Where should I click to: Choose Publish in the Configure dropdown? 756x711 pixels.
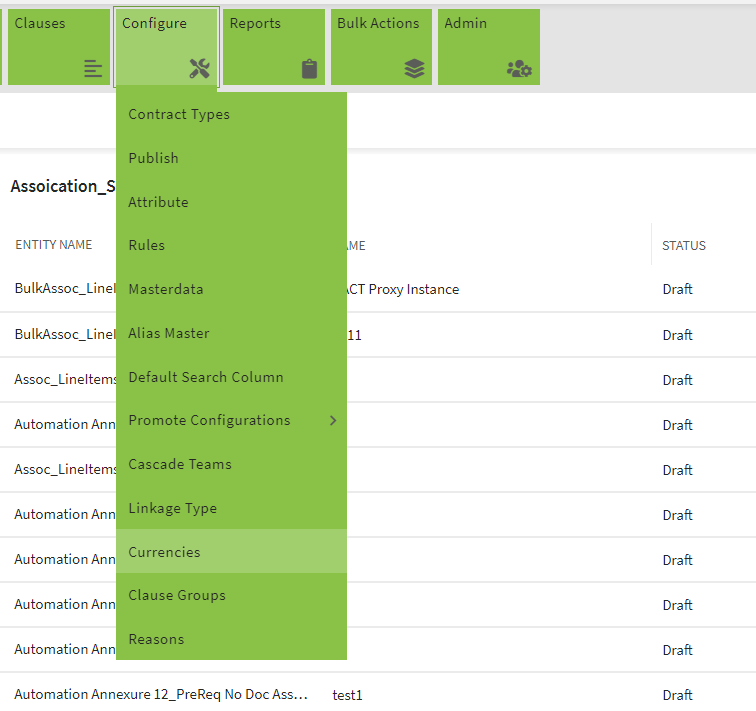[x=153, y=158]
